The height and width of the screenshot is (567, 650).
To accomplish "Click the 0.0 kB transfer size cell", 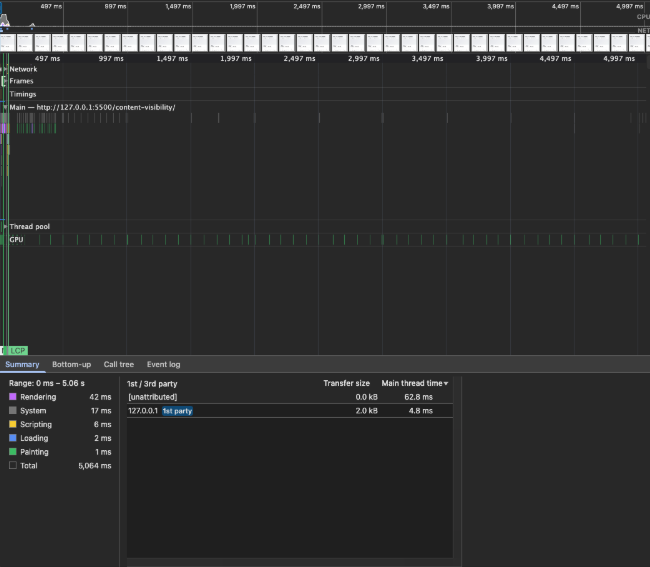I will pos(366,397).
